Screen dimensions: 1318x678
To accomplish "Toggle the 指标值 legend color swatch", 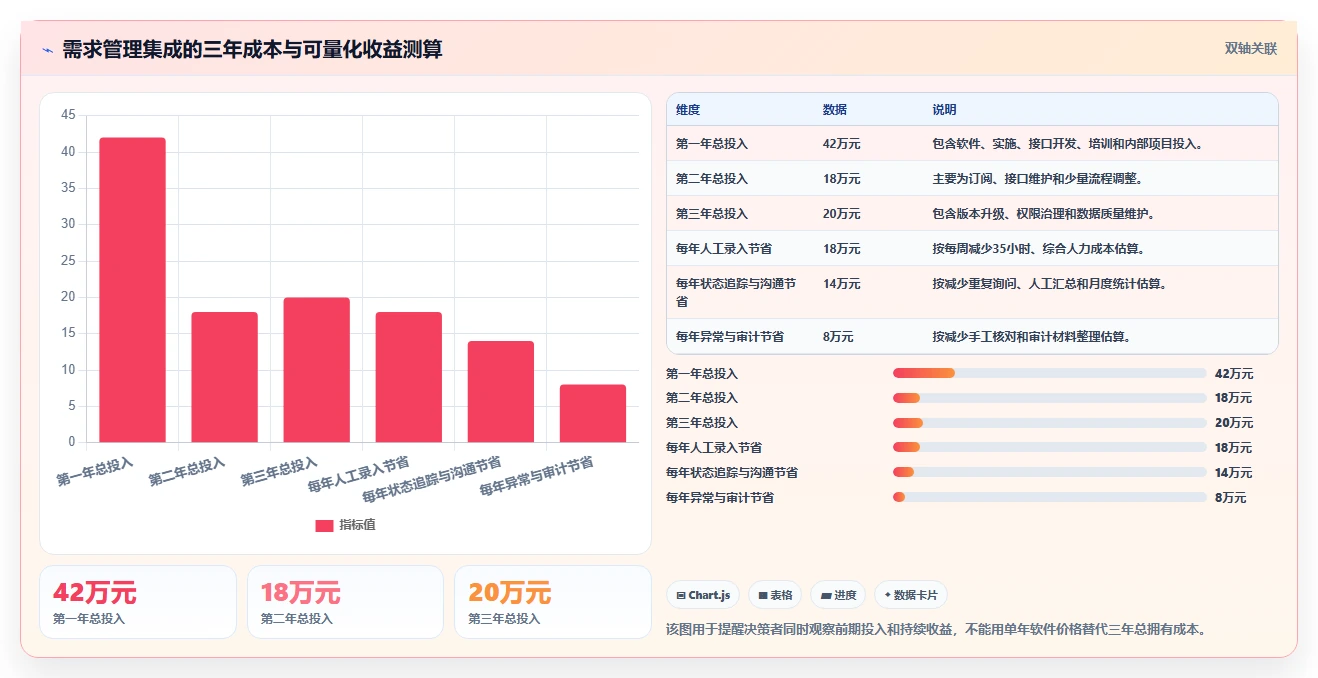I will [x=324, y=526].
